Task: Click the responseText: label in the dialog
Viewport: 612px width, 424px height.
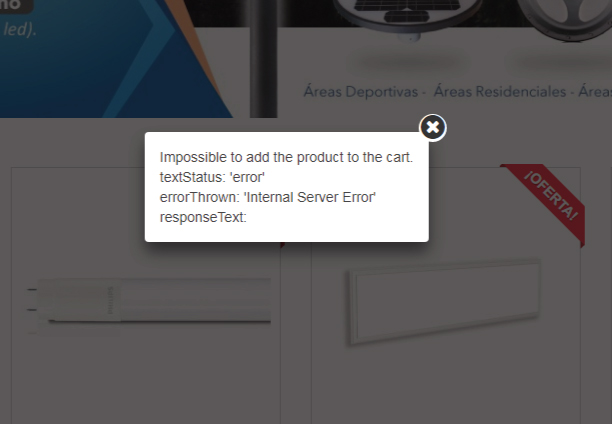Action: point(203,217)
